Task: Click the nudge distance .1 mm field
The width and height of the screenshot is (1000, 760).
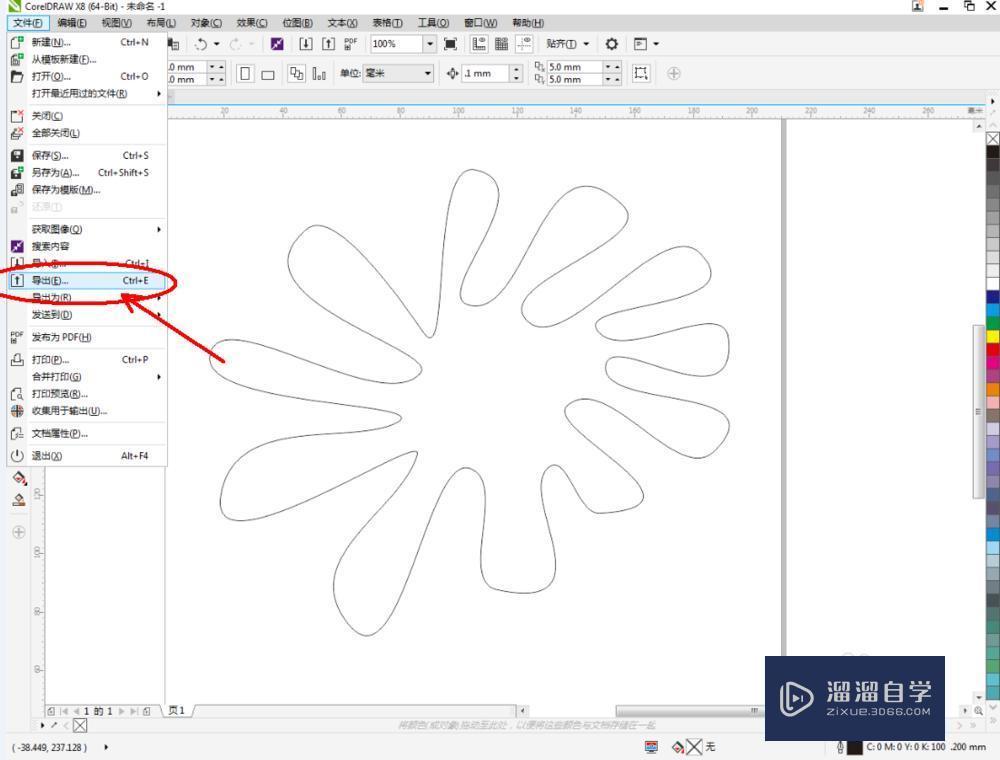Action: point(486,73)
